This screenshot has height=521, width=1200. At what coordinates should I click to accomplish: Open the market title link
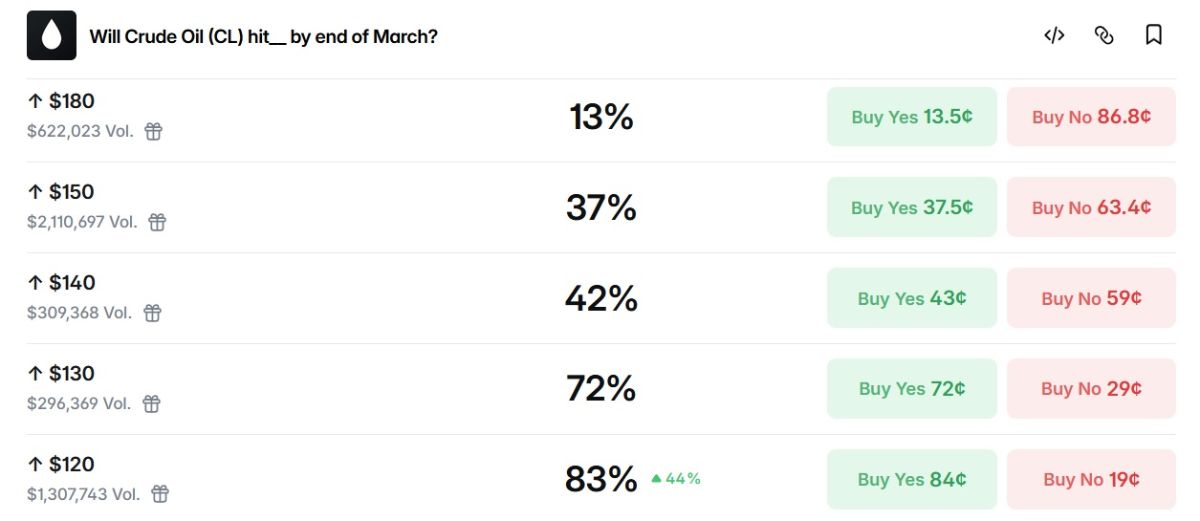[x=263, y=37]
